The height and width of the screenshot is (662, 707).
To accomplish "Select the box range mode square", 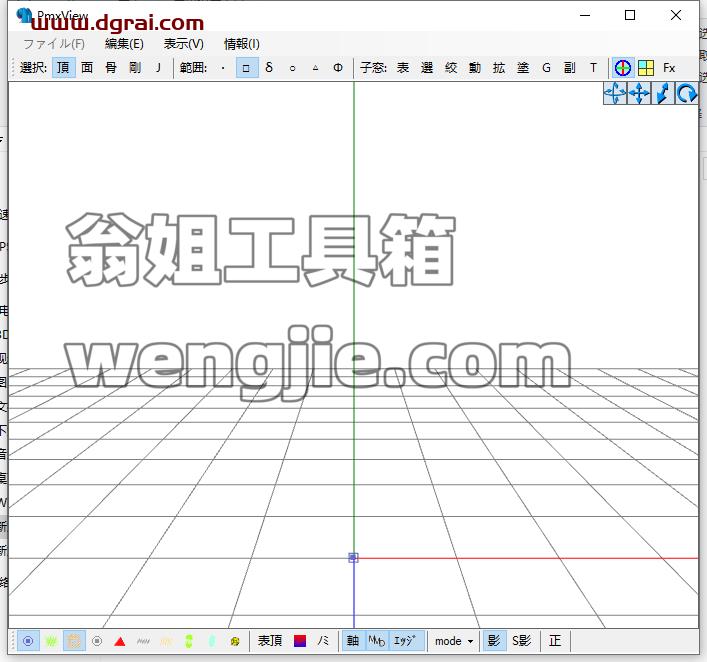I will tap(247, 68).
